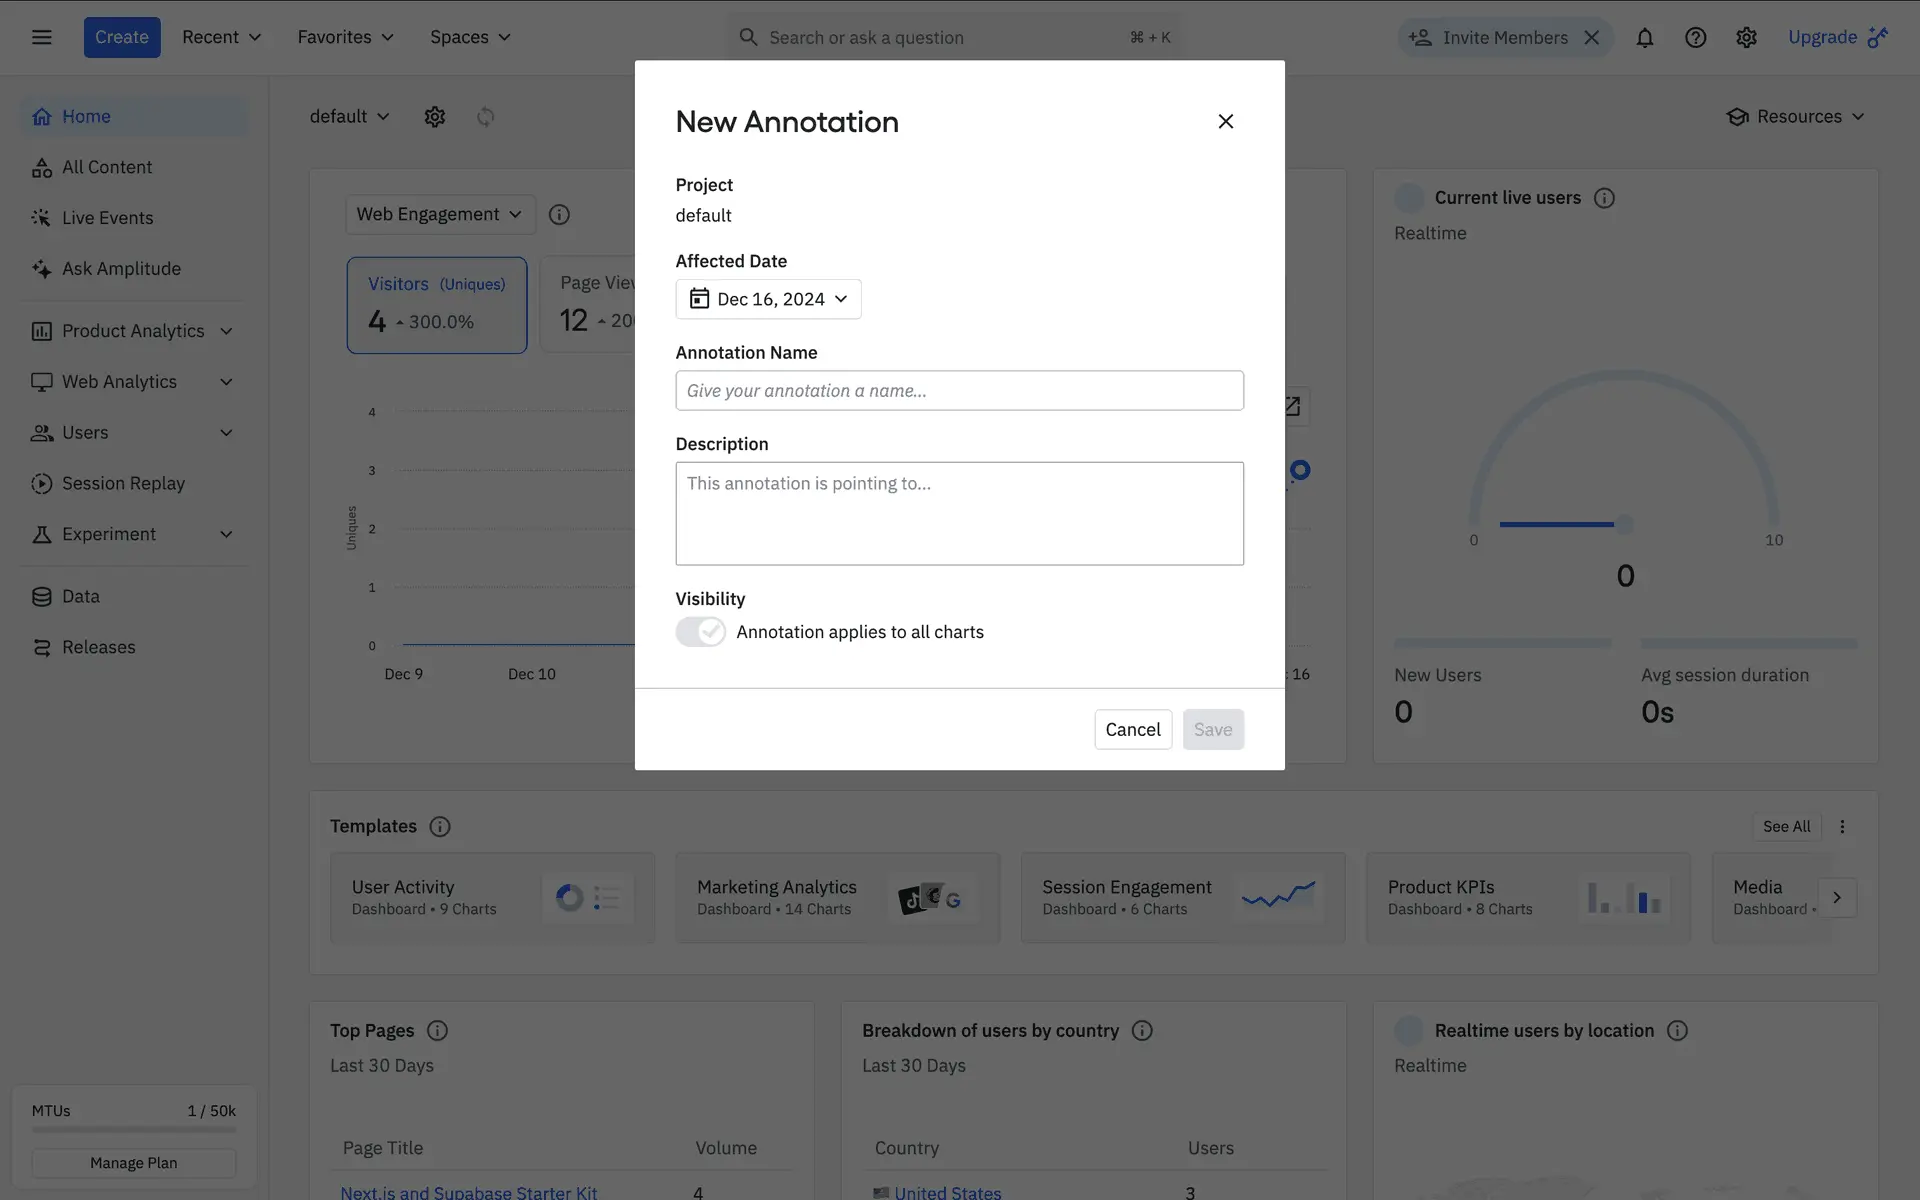Select Session Replay in sidebar

click(123, 483)
